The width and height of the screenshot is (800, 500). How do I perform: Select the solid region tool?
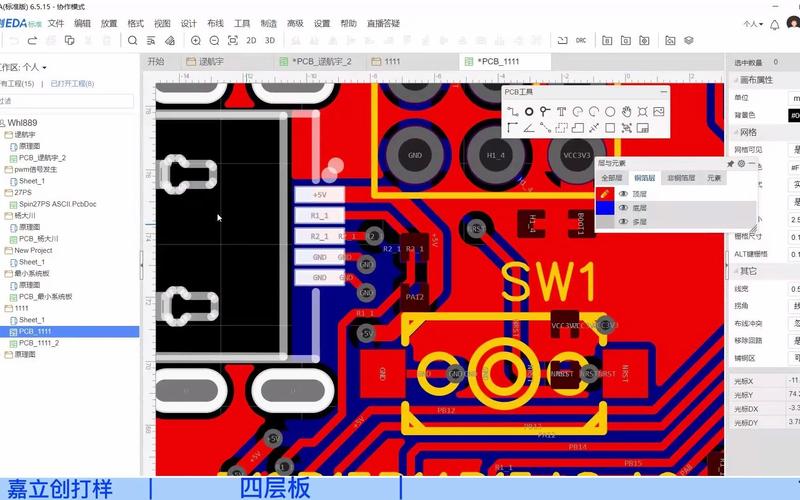click(x=578, y=128)
